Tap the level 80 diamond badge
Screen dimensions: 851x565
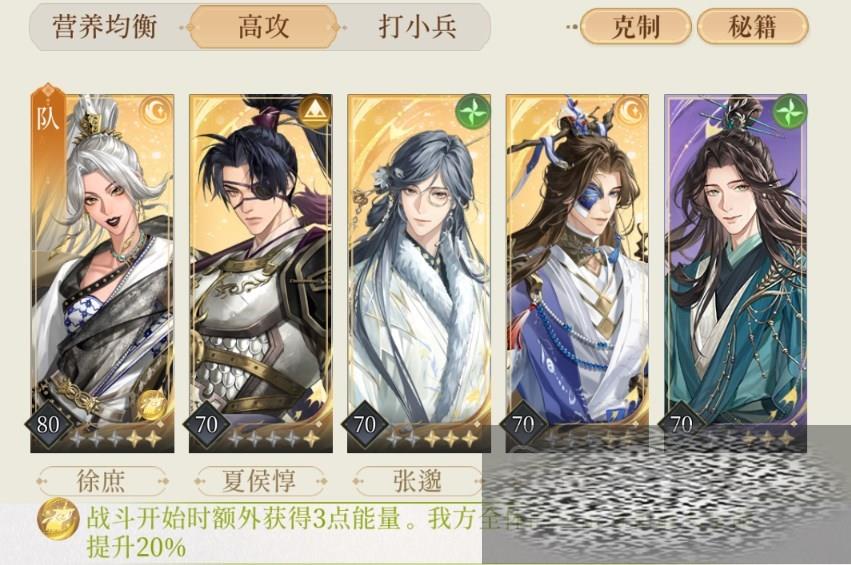point(48,425)
